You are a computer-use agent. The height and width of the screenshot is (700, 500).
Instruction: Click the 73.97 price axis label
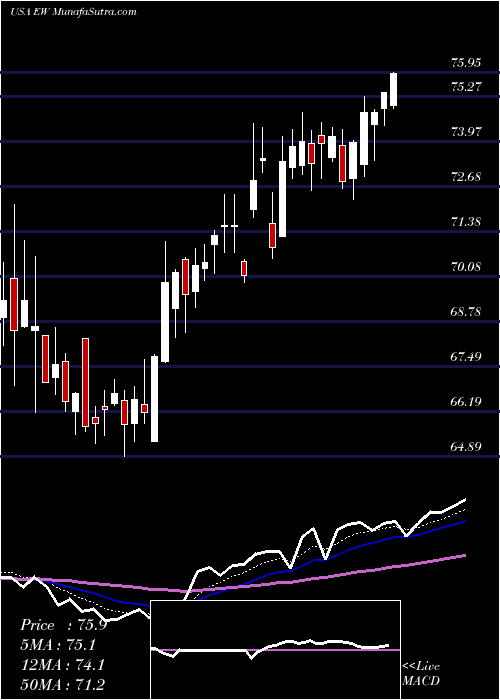pyautogui.click(x=466, y=132)
